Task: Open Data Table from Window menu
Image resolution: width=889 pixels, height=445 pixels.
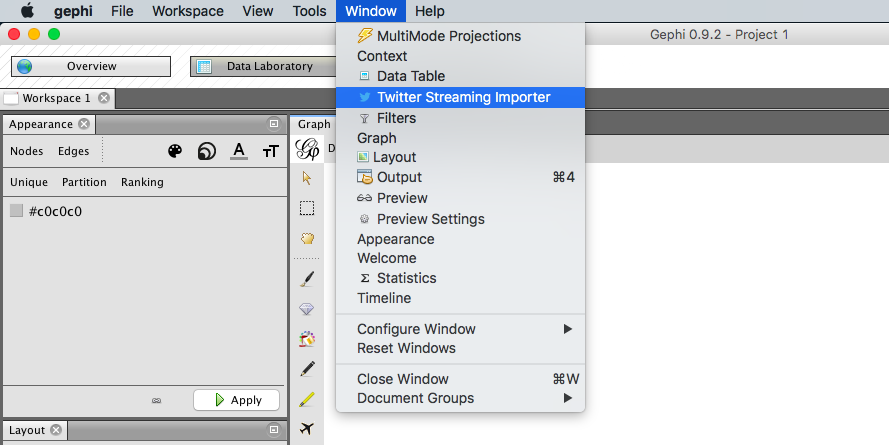Action: point(460,76)
